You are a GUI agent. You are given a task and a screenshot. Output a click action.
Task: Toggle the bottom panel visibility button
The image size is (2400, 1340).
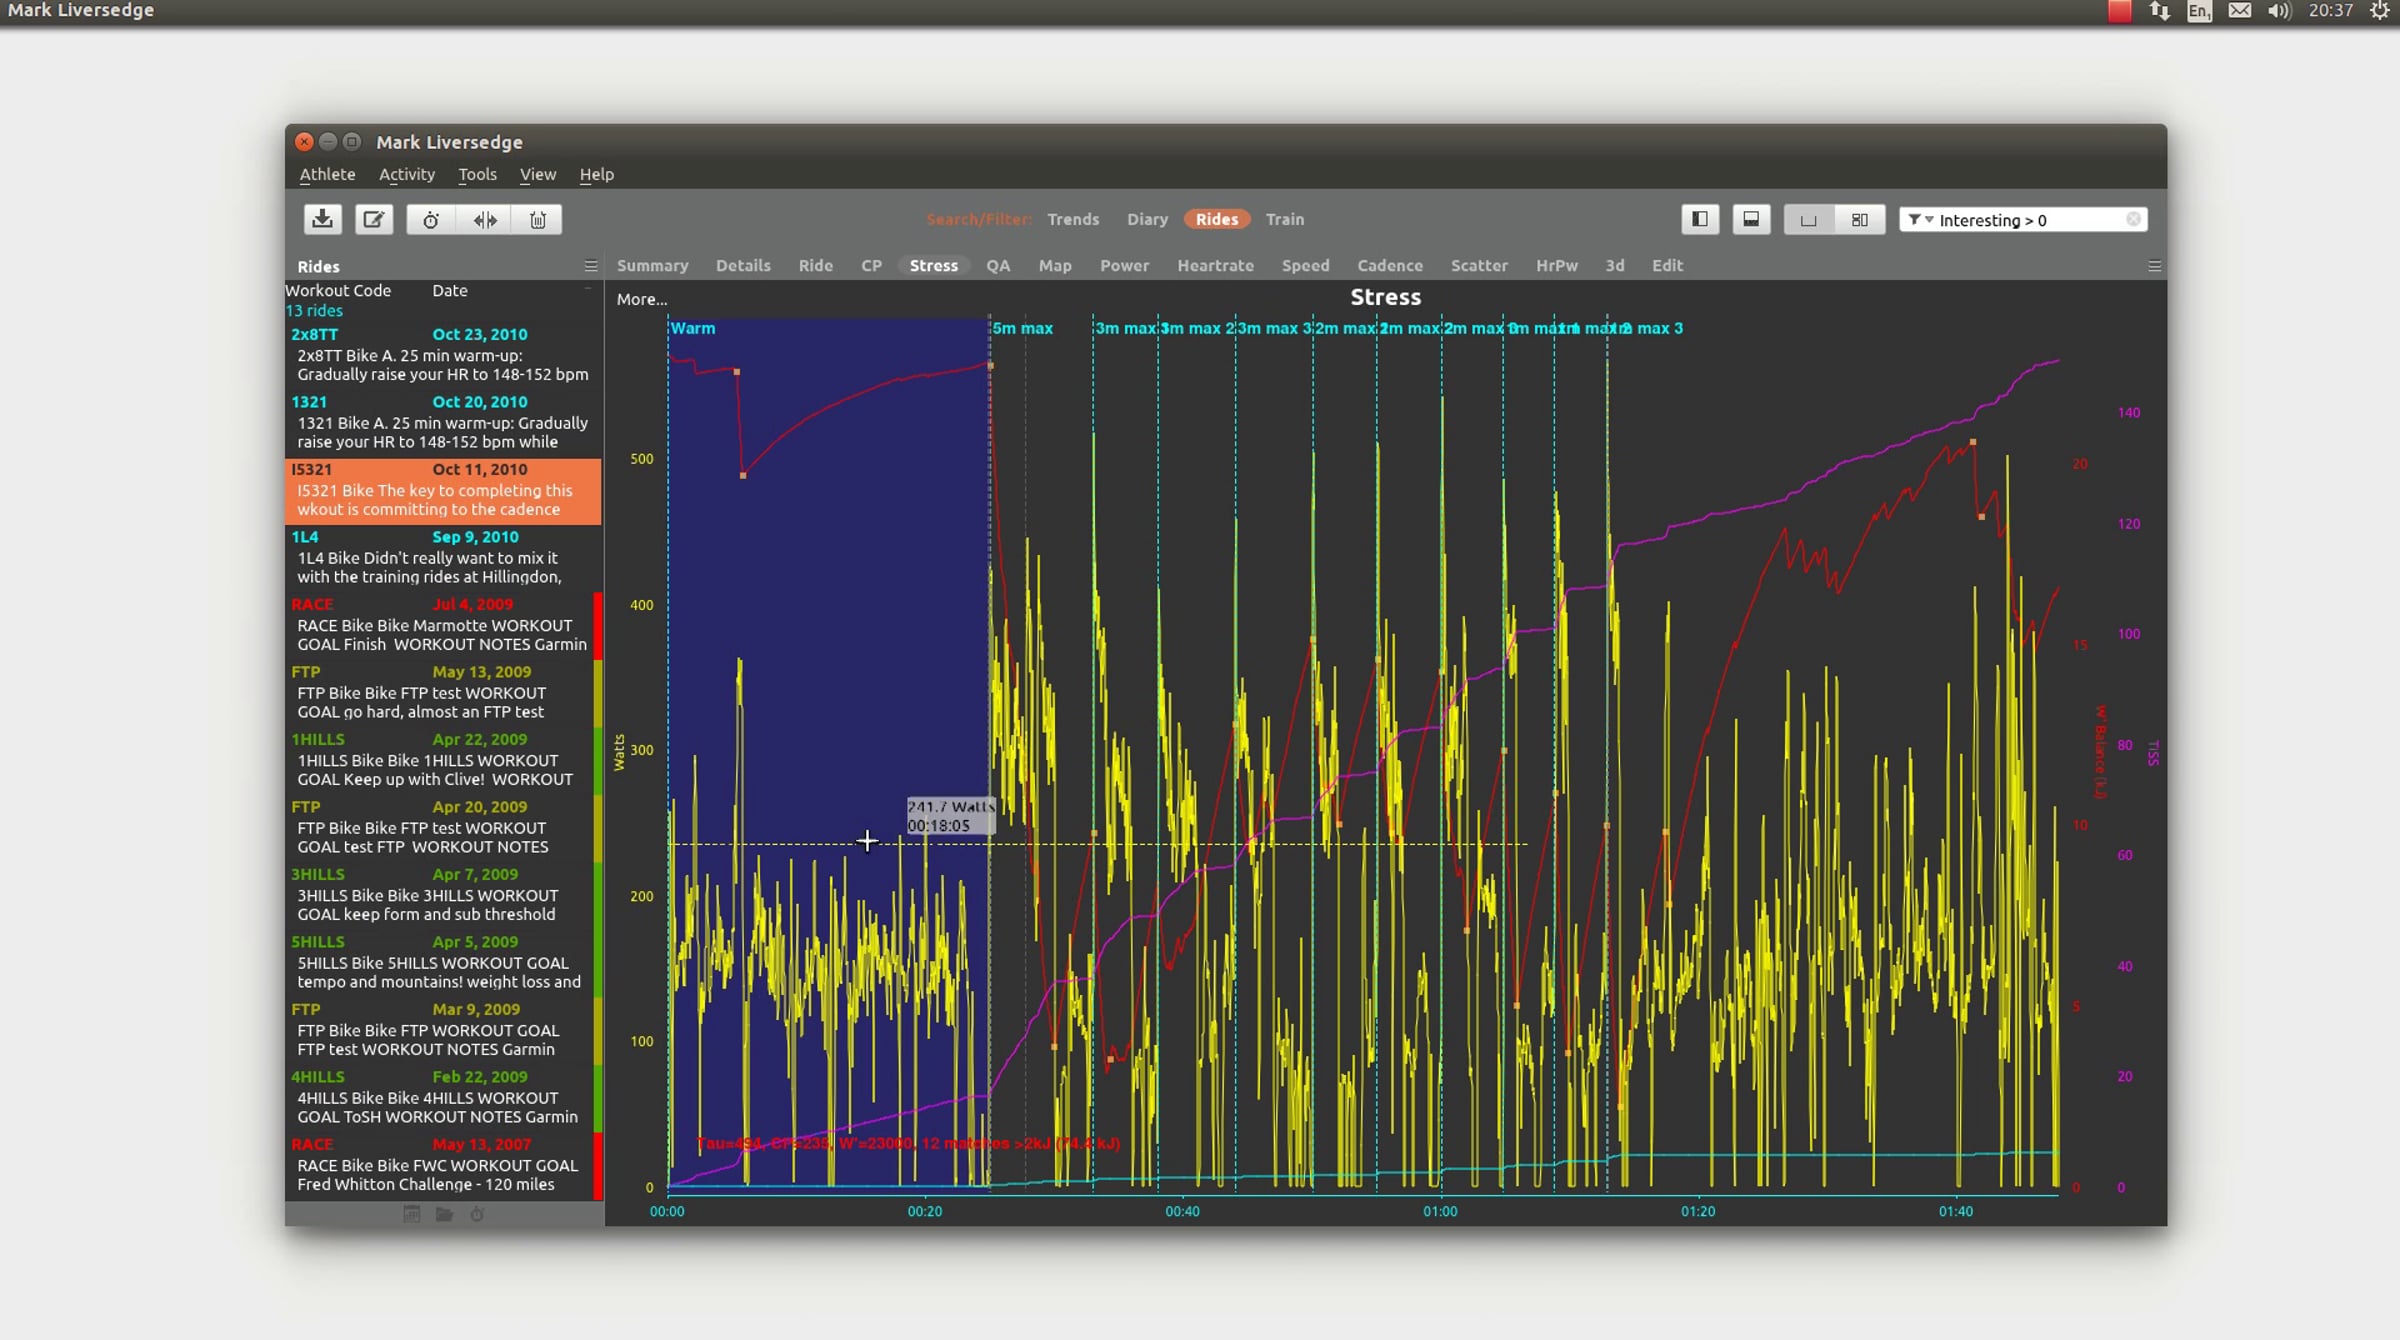click(1751, 219)
